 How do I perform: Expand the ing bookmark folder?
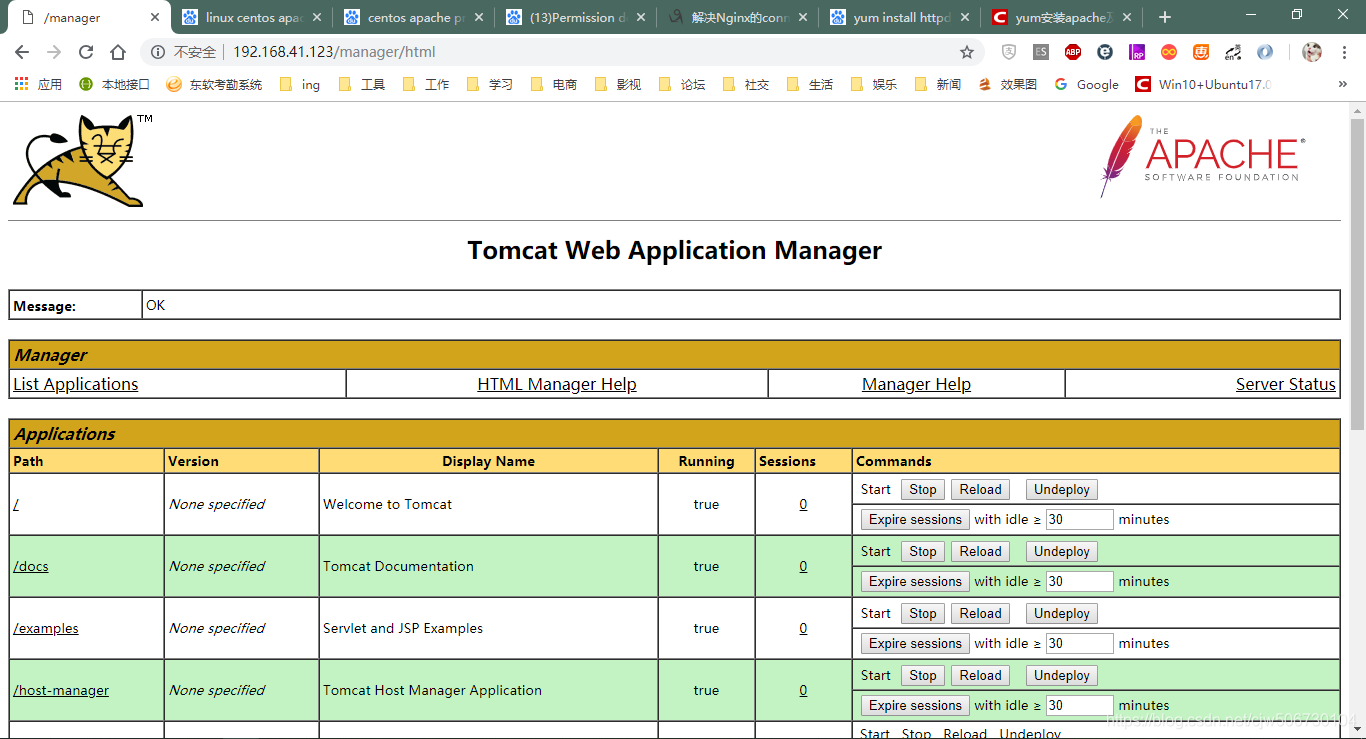pos(300,85)
